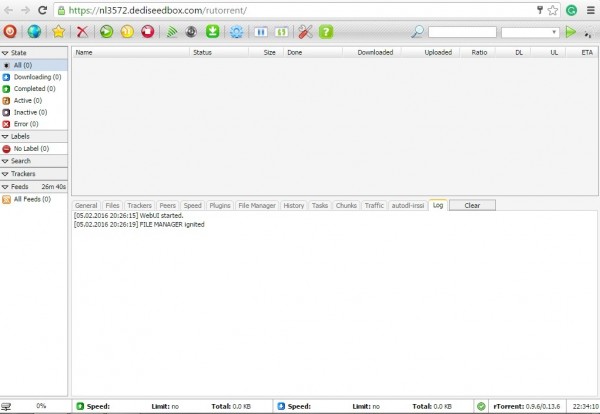Click the magnifier search icon
600x414 pixels.
coord(417,31)
